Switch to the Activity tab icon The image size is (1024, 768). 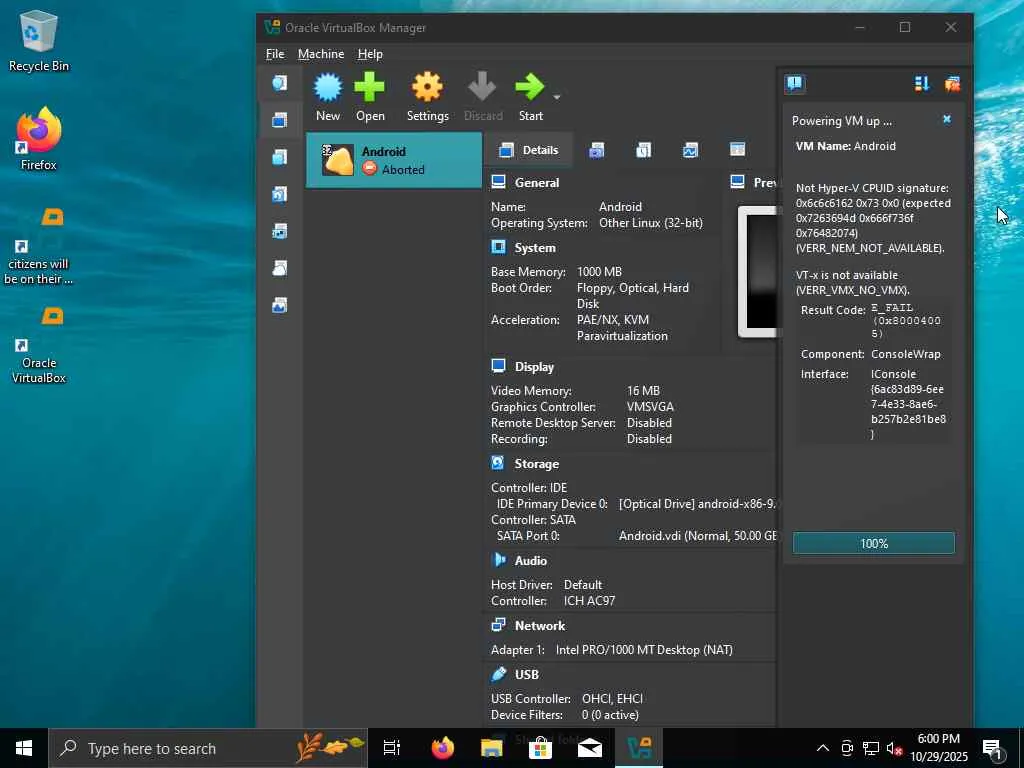coord(690,150)
